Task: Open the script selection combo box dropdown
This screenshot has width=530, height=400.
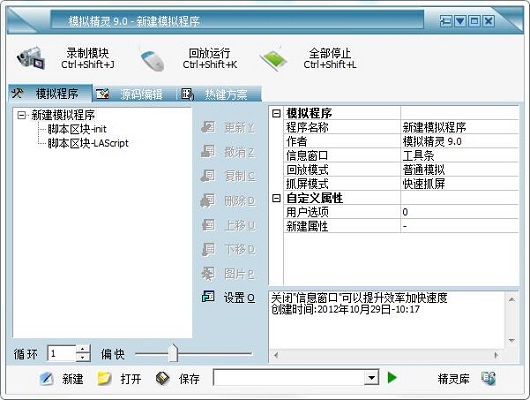Action: (371, 378)
